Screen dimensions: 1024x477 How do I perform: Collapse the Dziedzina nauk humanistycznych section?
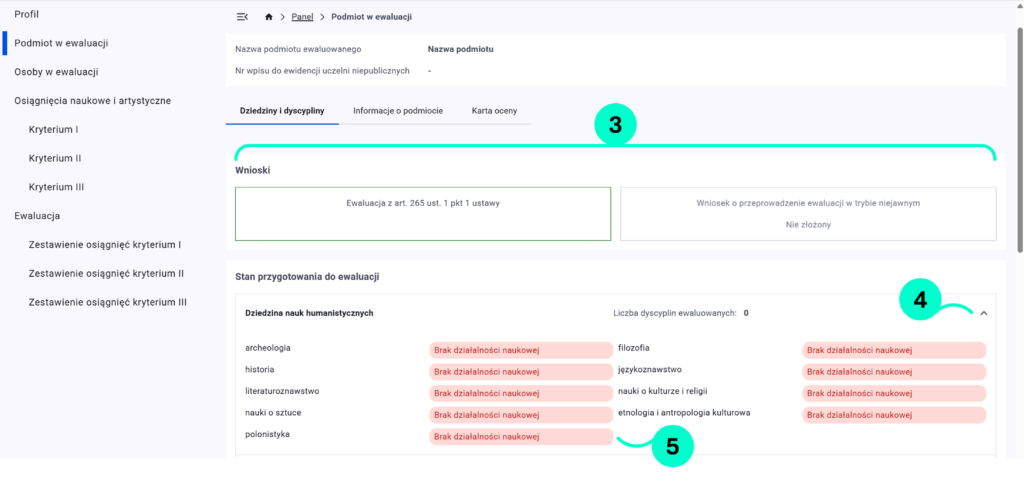point(984,313)
